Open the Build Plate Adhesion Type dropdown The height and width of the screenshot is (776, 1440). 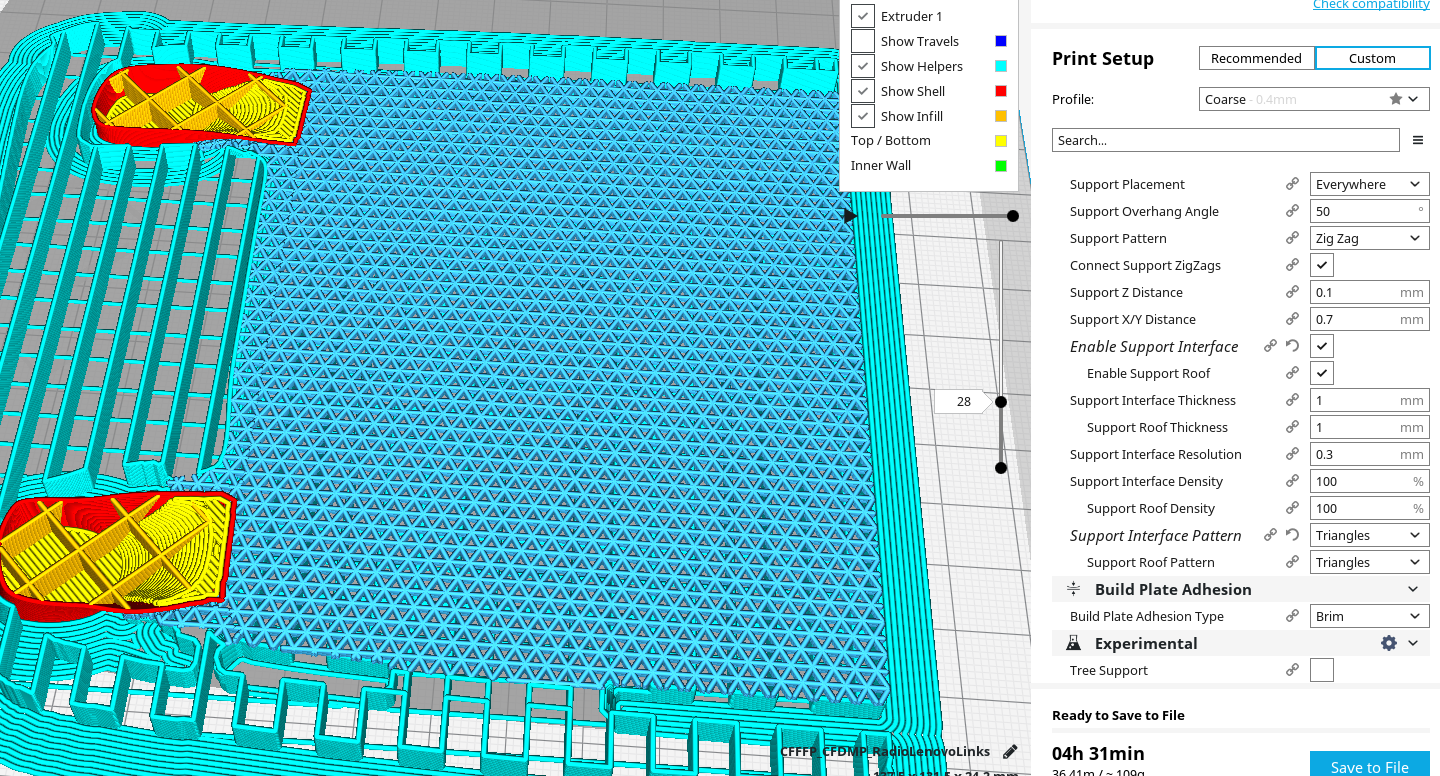pos(1369,616)
